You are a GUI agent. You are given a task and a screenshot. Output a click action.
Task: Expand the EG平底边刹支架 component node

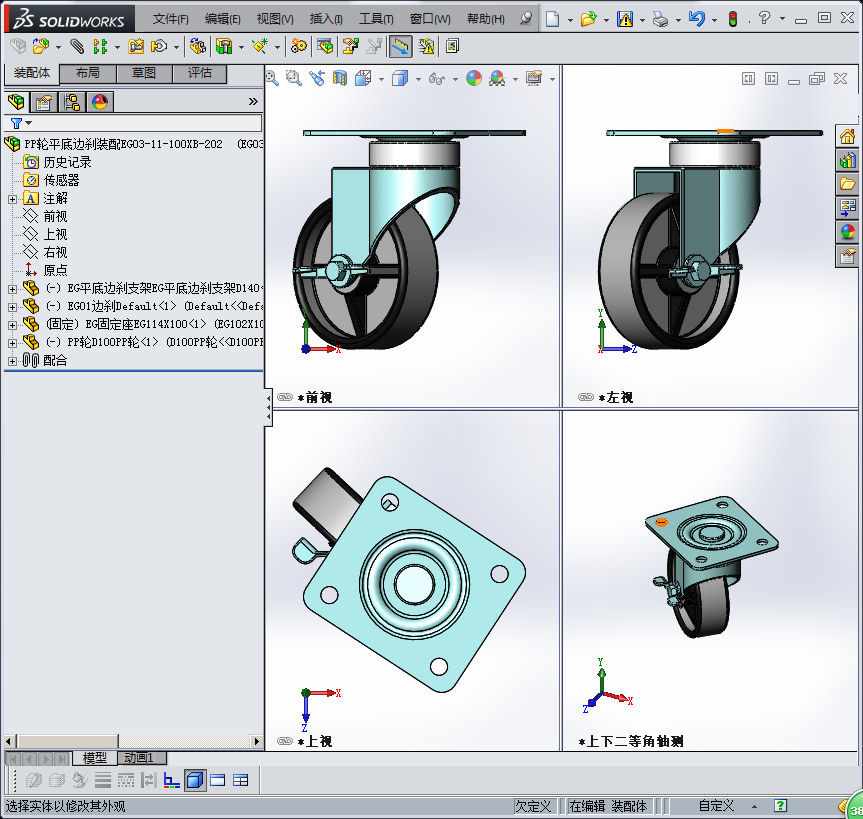pos(12,289)
